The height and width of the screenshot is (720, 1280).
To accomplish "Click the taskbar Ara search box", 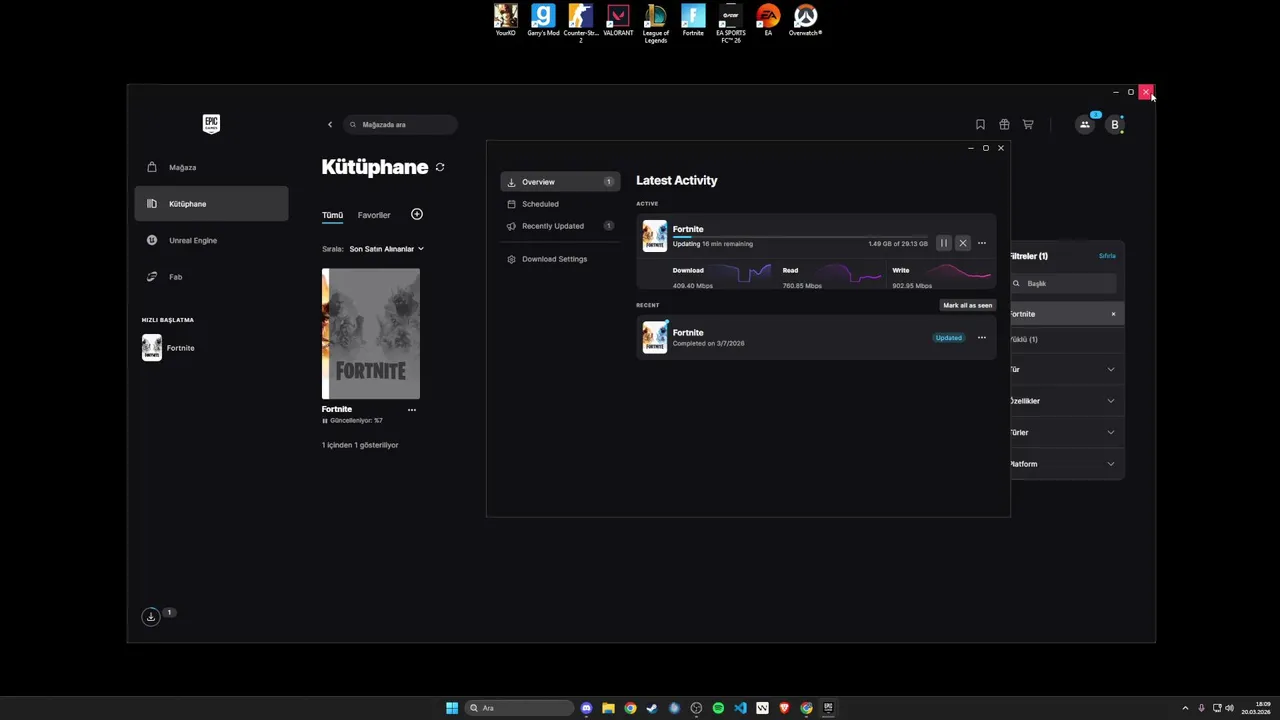I will (518, 708).
